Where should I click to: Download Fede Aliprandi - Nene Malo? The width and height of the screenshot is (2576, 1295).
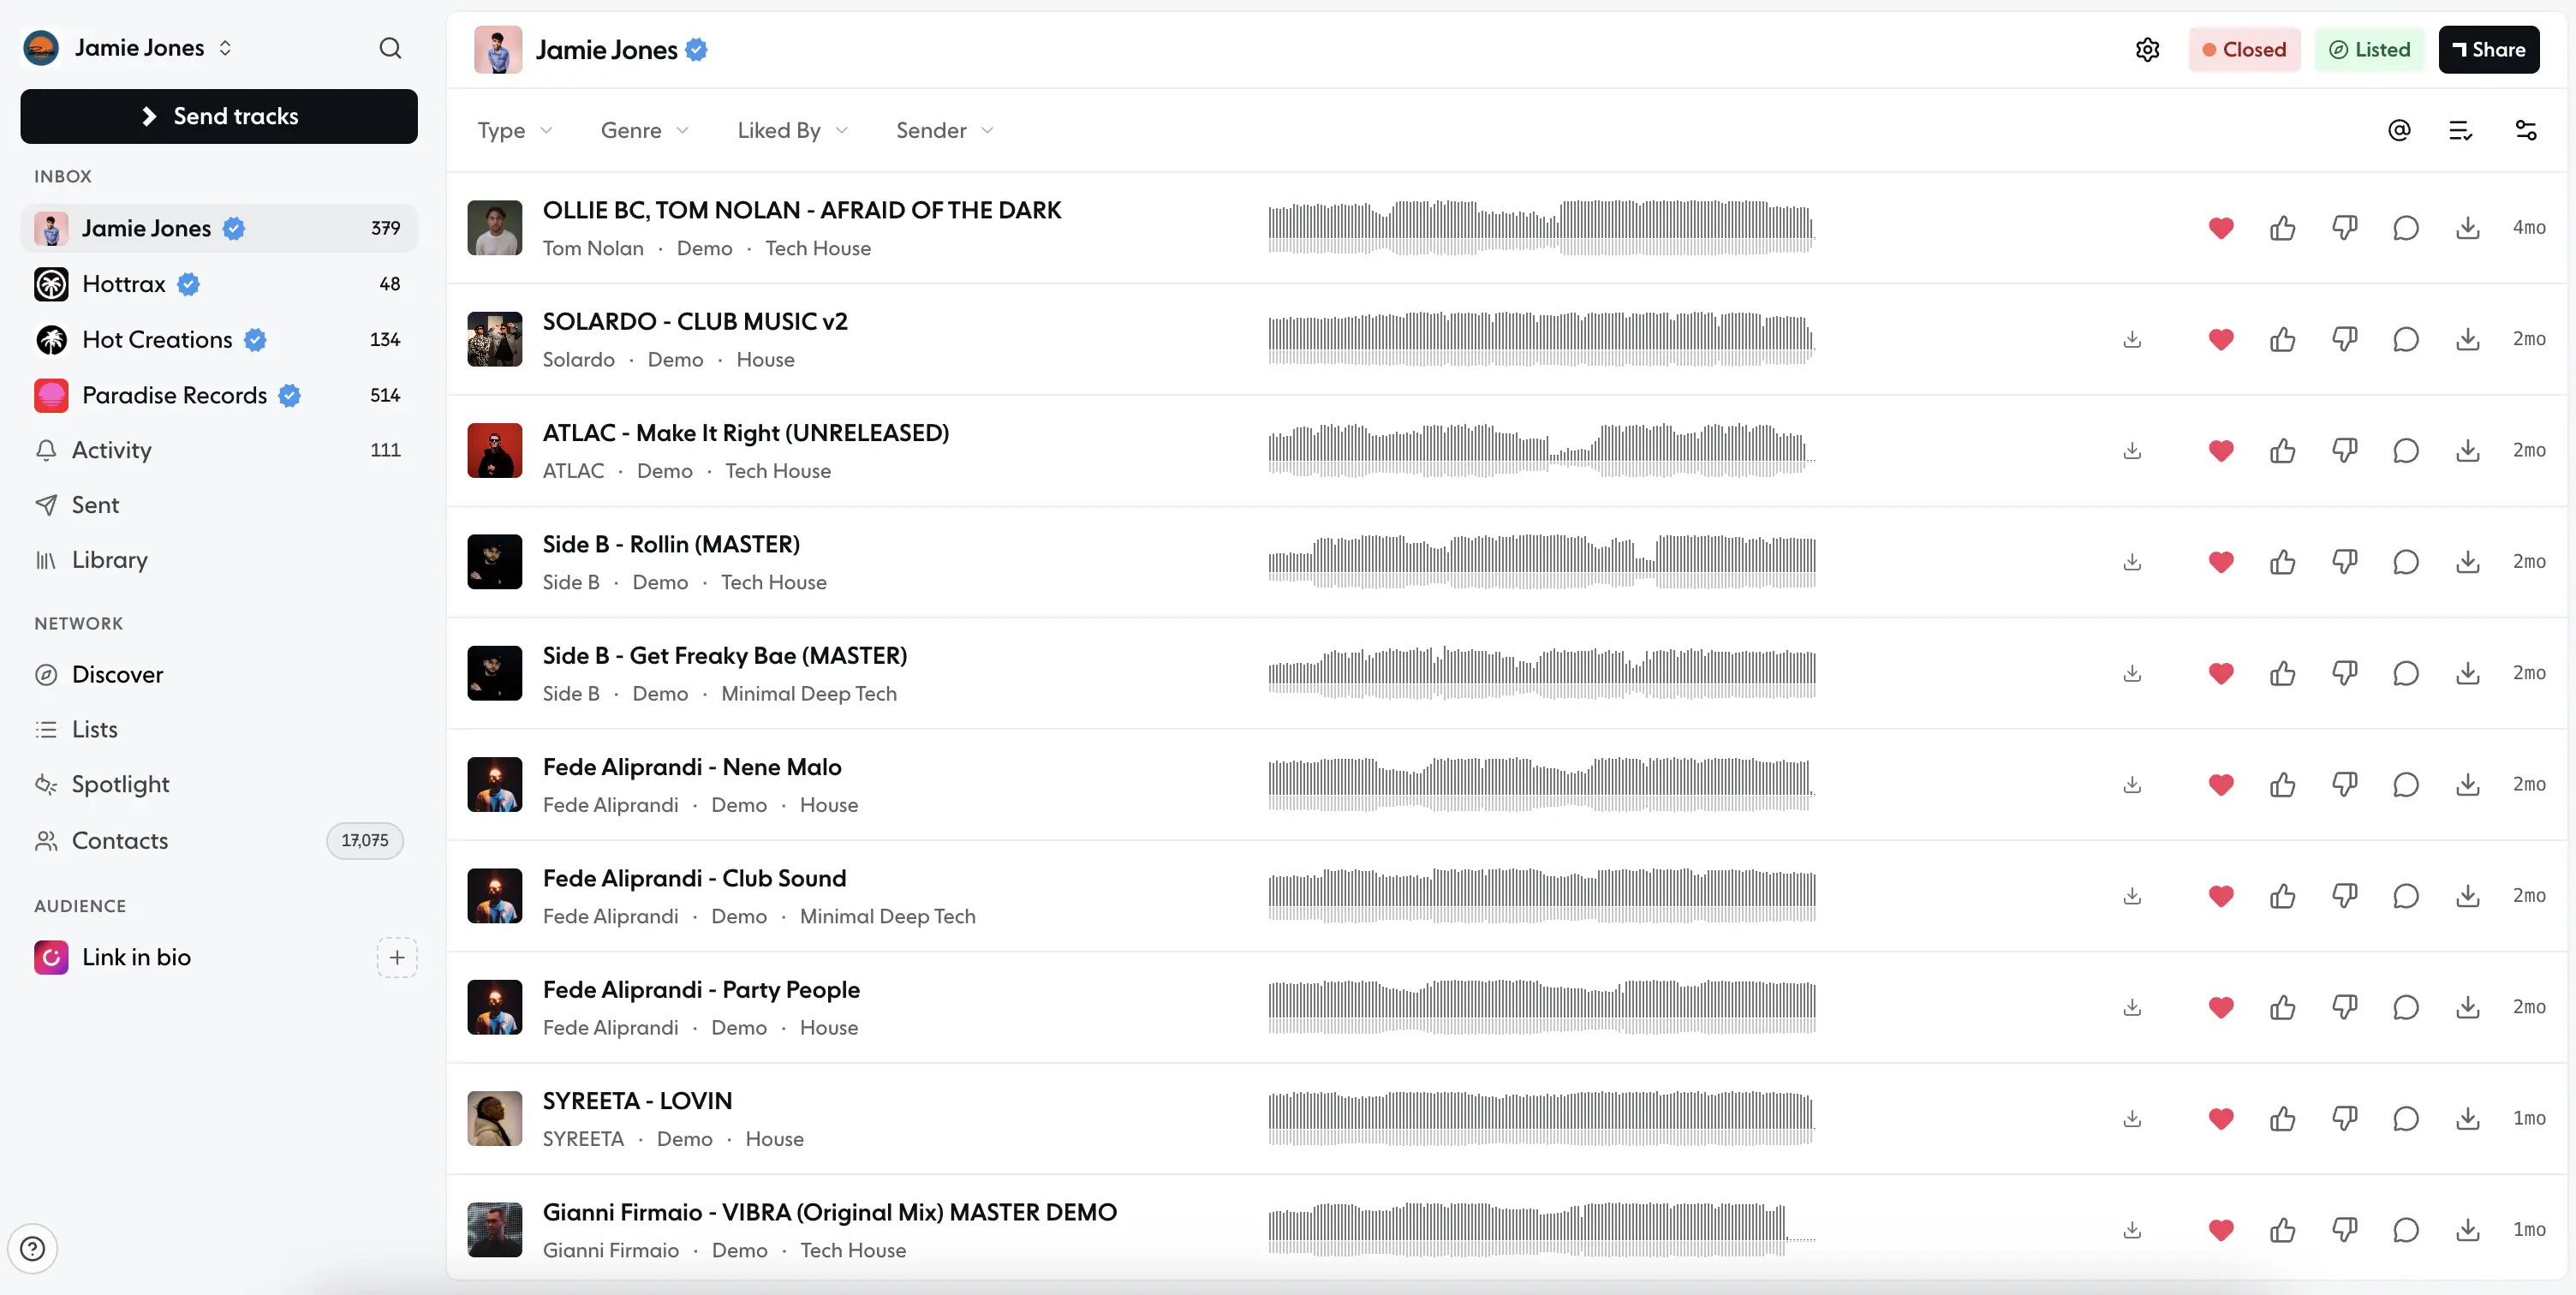[x=2468, y=784]
